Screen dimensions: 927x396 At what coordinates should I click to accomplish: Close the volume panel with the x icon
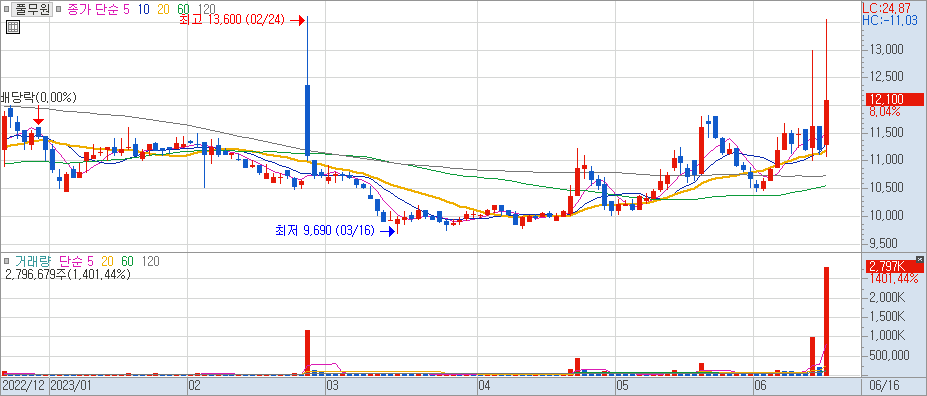919,259
